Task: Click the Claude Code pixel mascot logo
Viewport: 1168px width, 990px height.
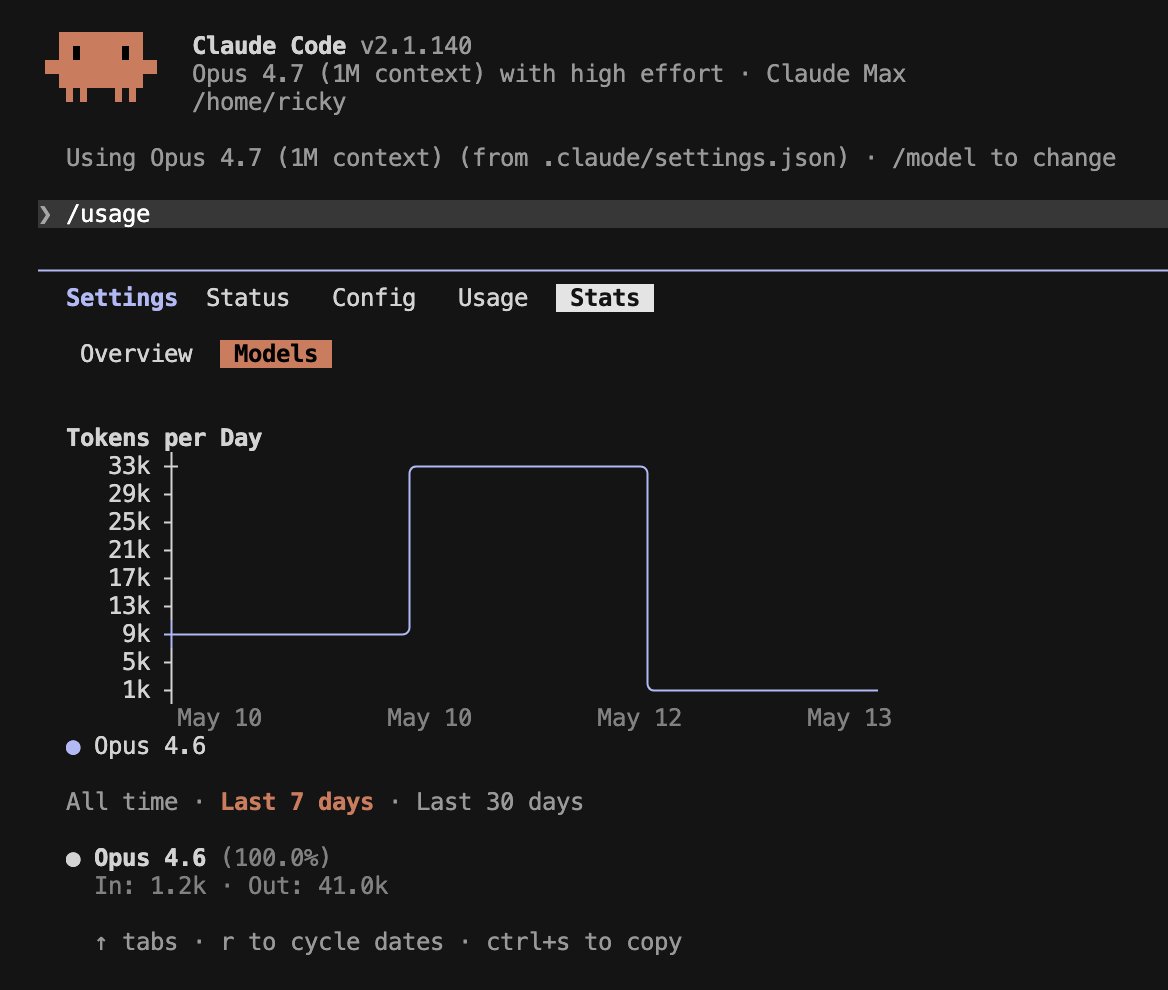Action: point(101,66)
